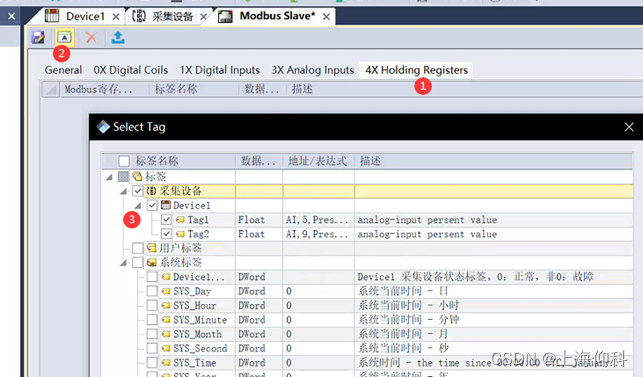643x377 pixels.
Task: Click the blue upload arrow toolbar icon
Action: click(x=118, y=38)
